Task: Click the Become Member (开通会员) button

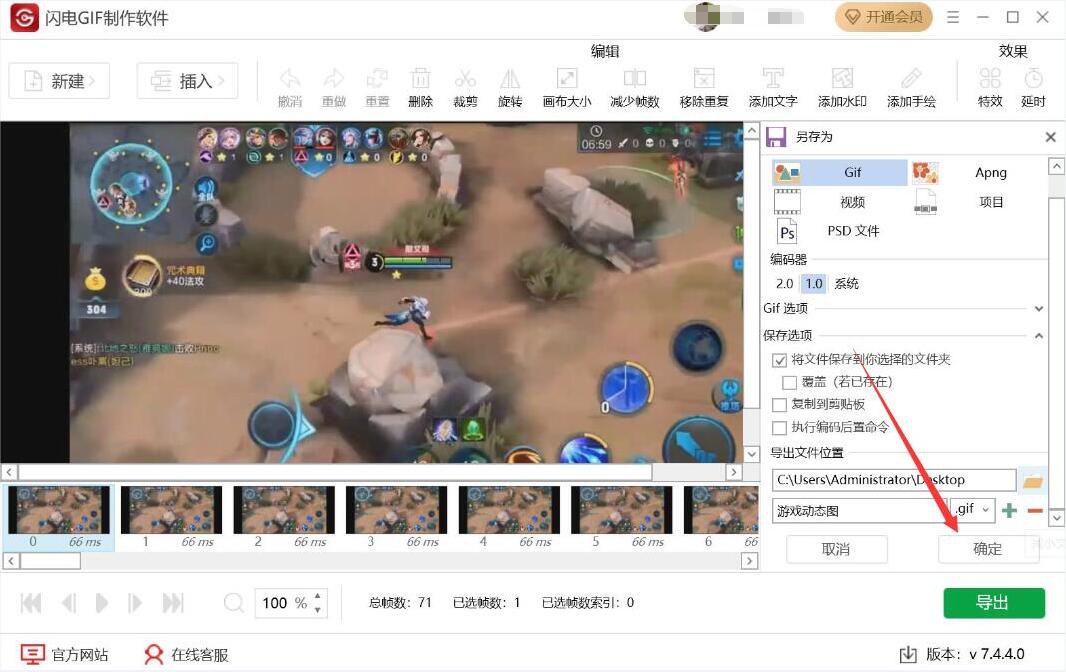Action: tap(883, 17)
